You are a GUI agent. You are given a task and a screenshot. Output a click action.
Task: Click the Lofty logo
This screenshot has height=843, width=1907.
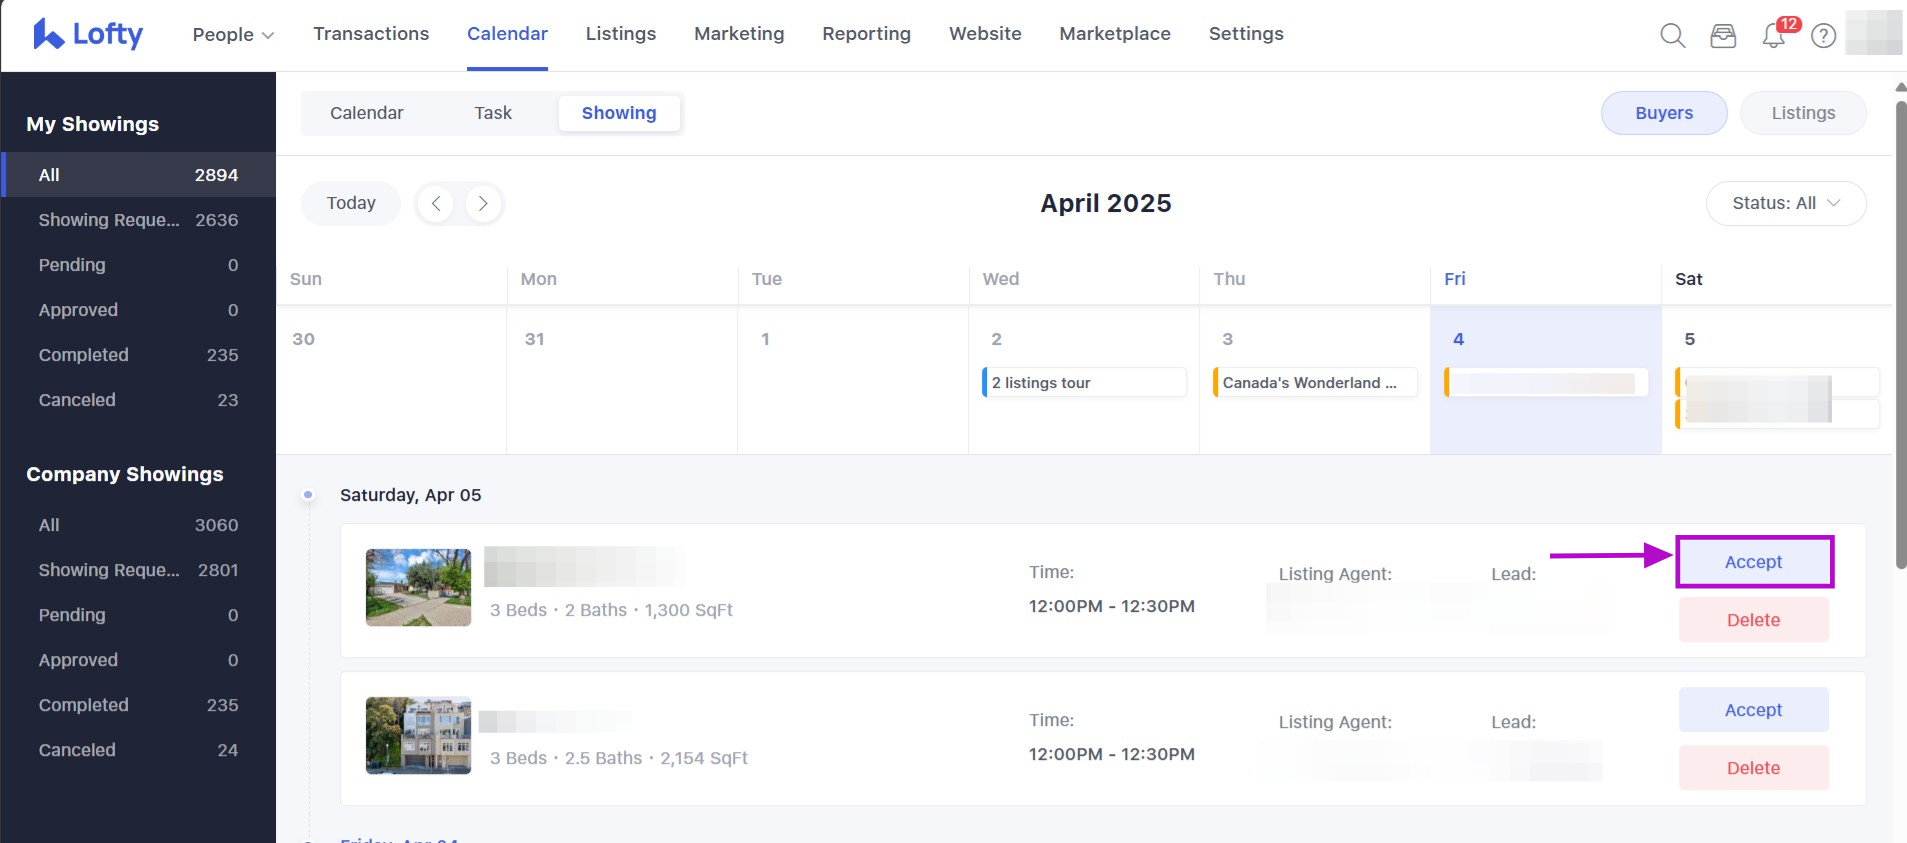click(x=88, y=34)
